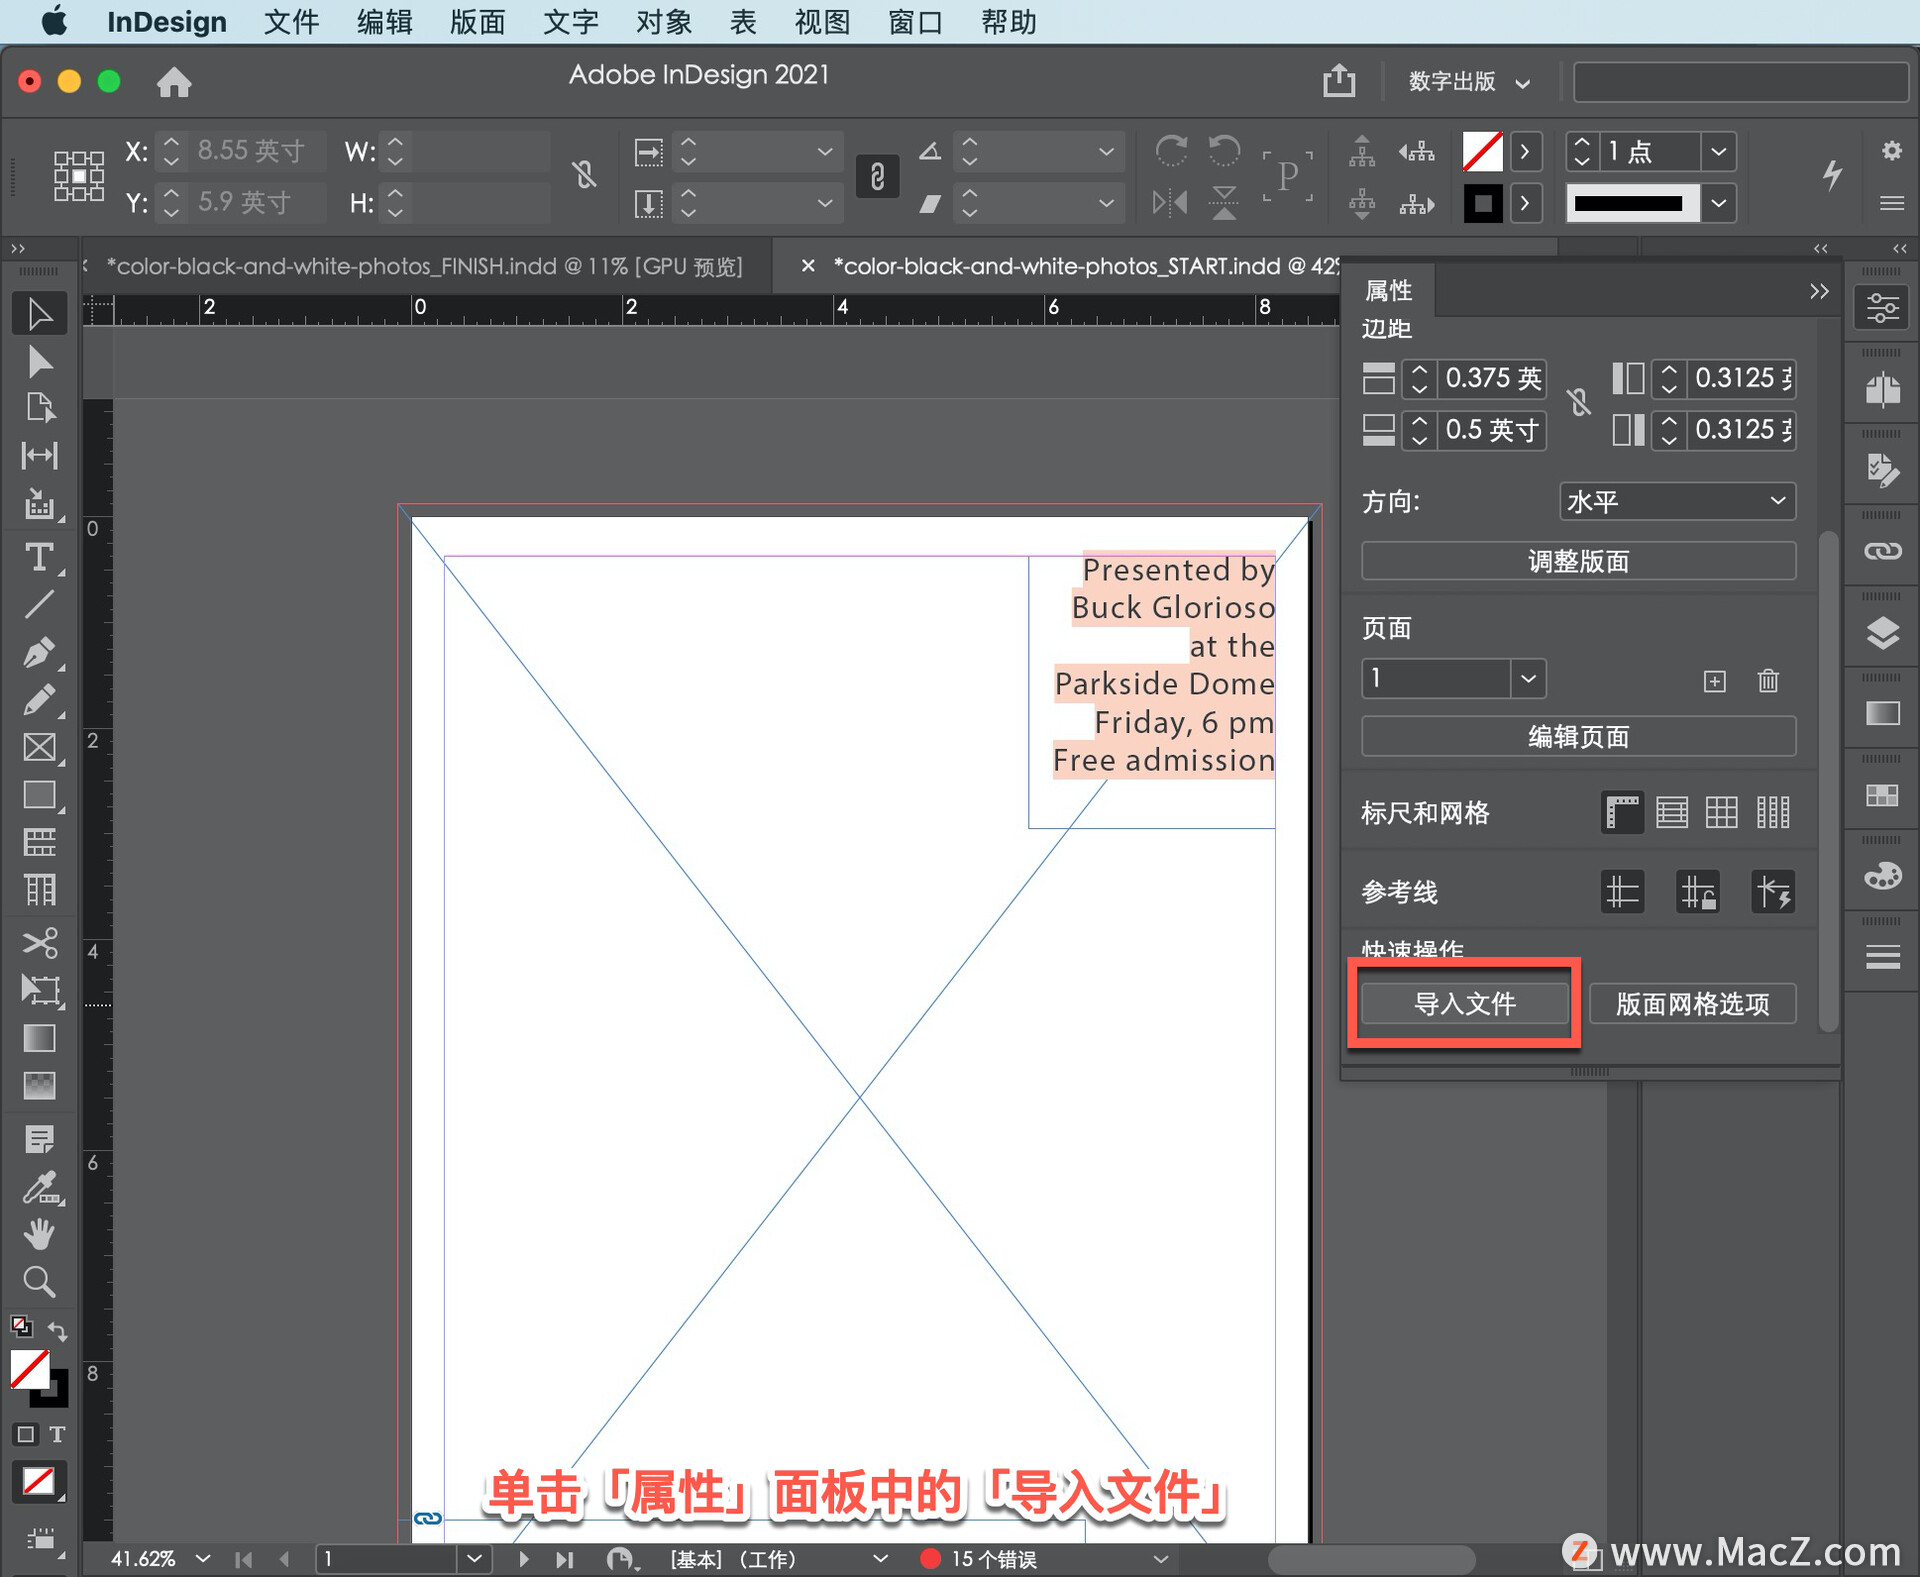
Task: Click the 导入文件 button
Action: click(1464, 1003)
